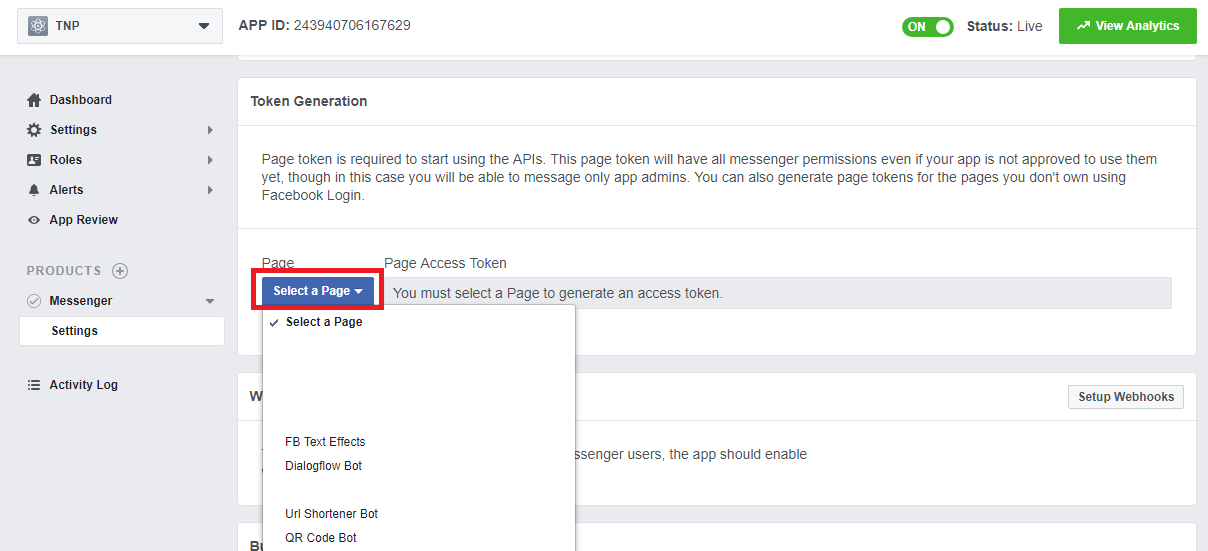The width and height of the screenshot is (1208, 551).
Task: Click the Select a Page dropdown button
Action: pos(318,291)
